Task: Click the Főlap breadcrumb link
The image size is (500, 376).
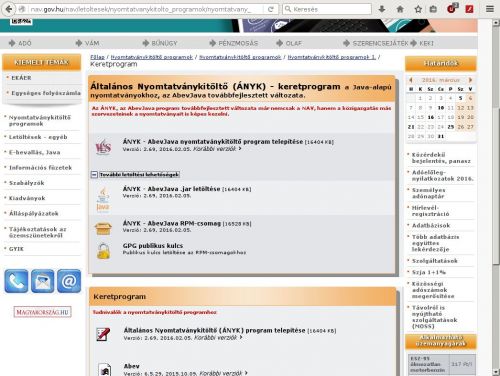Action: point(97,57)
